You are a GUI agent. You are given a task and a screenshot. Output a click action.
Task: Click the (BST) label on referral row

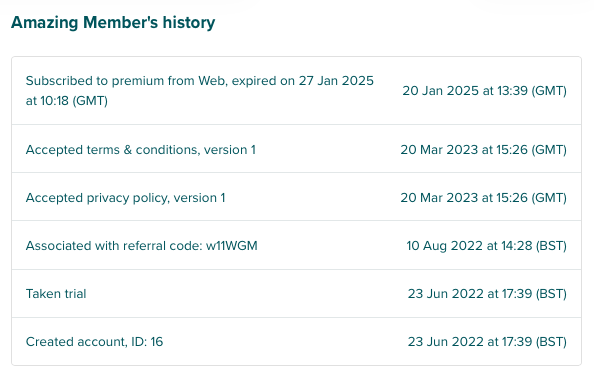[551, 246]
